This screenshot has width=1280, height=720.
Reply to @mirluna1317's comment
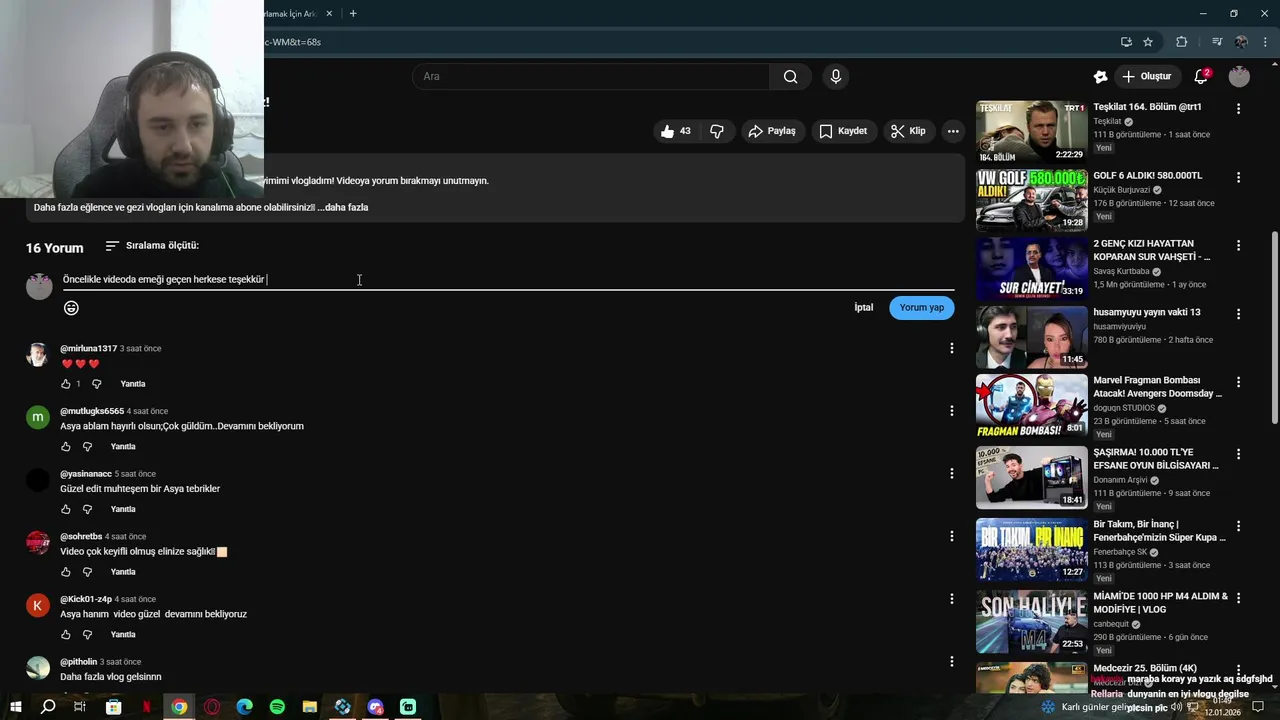pyautogui.click(x=133, y=384)
